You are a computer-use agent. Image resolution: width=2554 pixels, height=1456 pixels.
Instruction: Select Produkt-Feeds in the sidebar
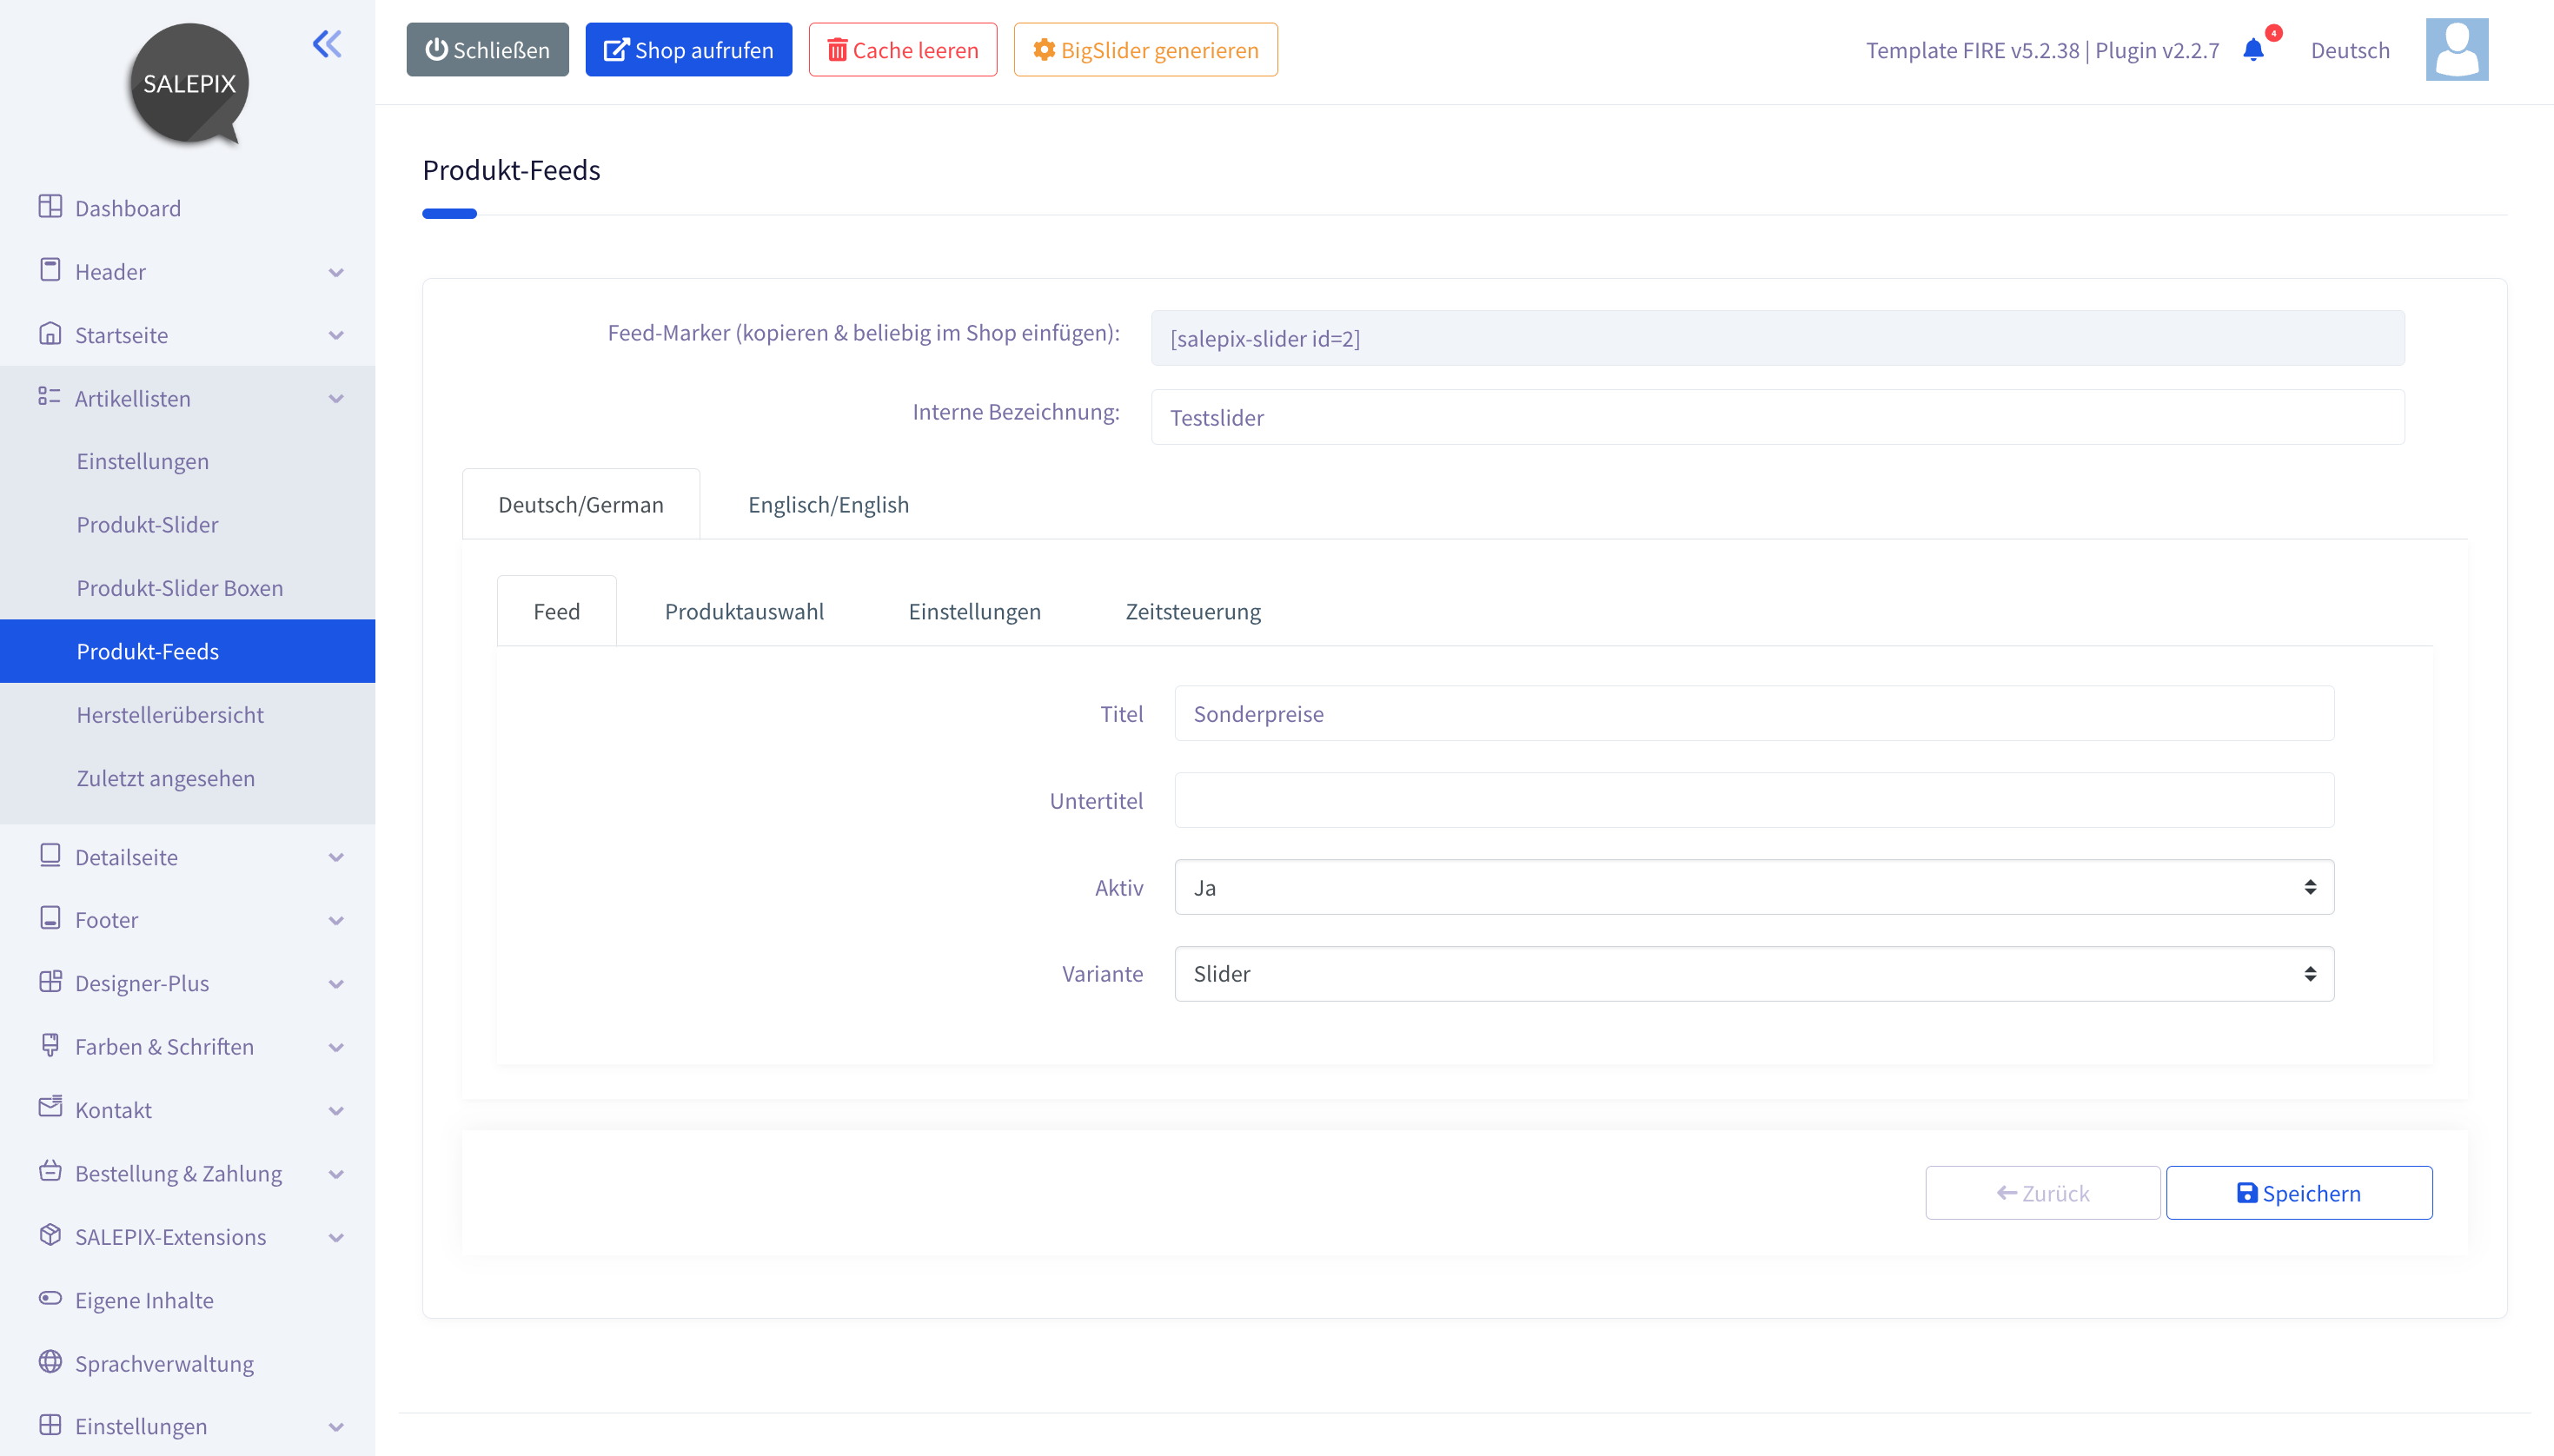[187, 651]
